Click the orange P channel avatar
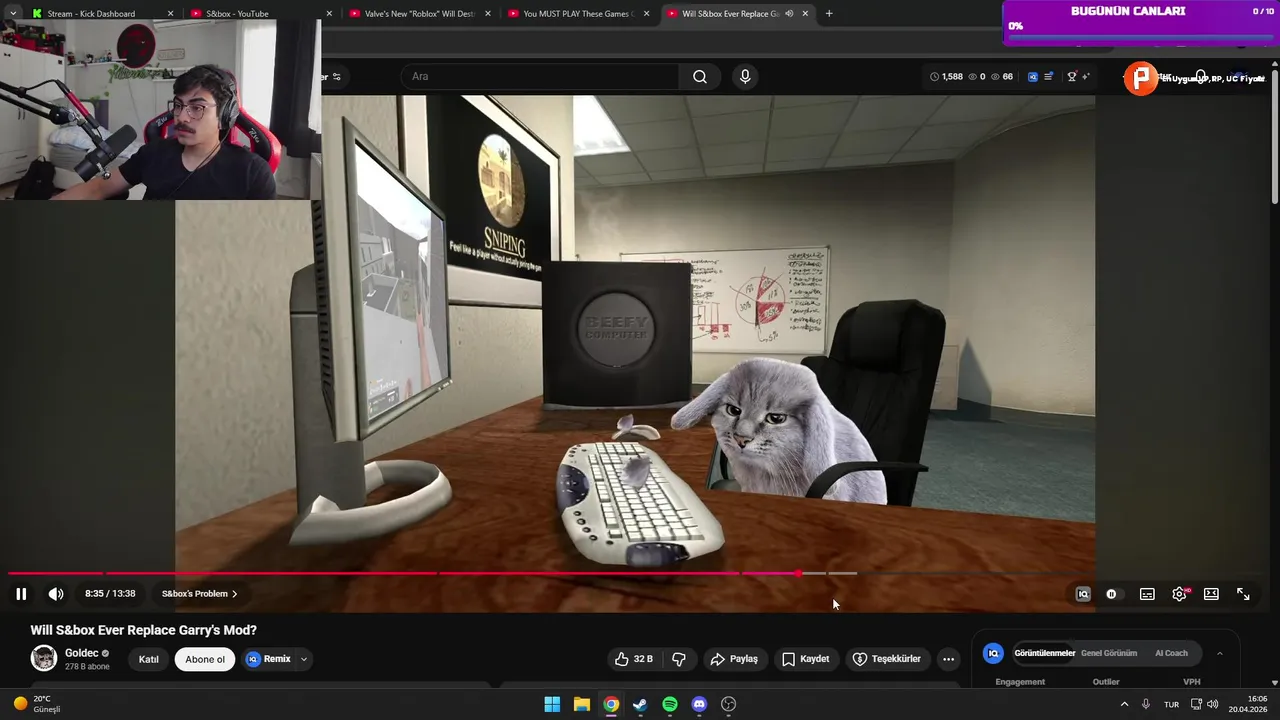Screen dimensions: 1280x720 coord(1141,79)
